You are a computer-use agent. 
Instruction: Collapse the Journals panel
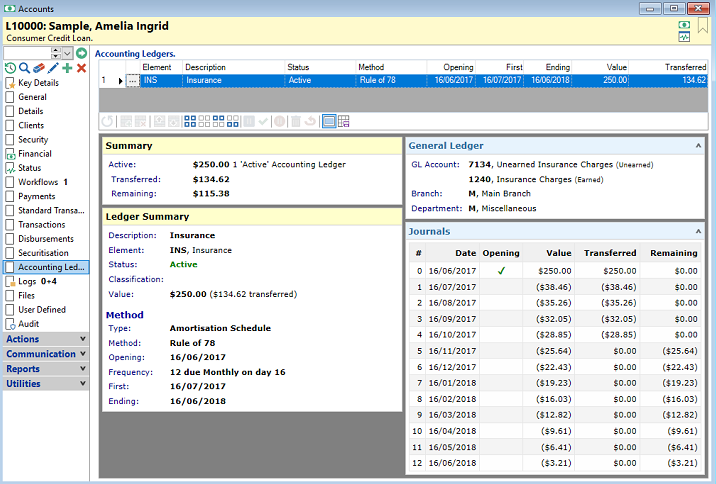[x=698, y=231]
